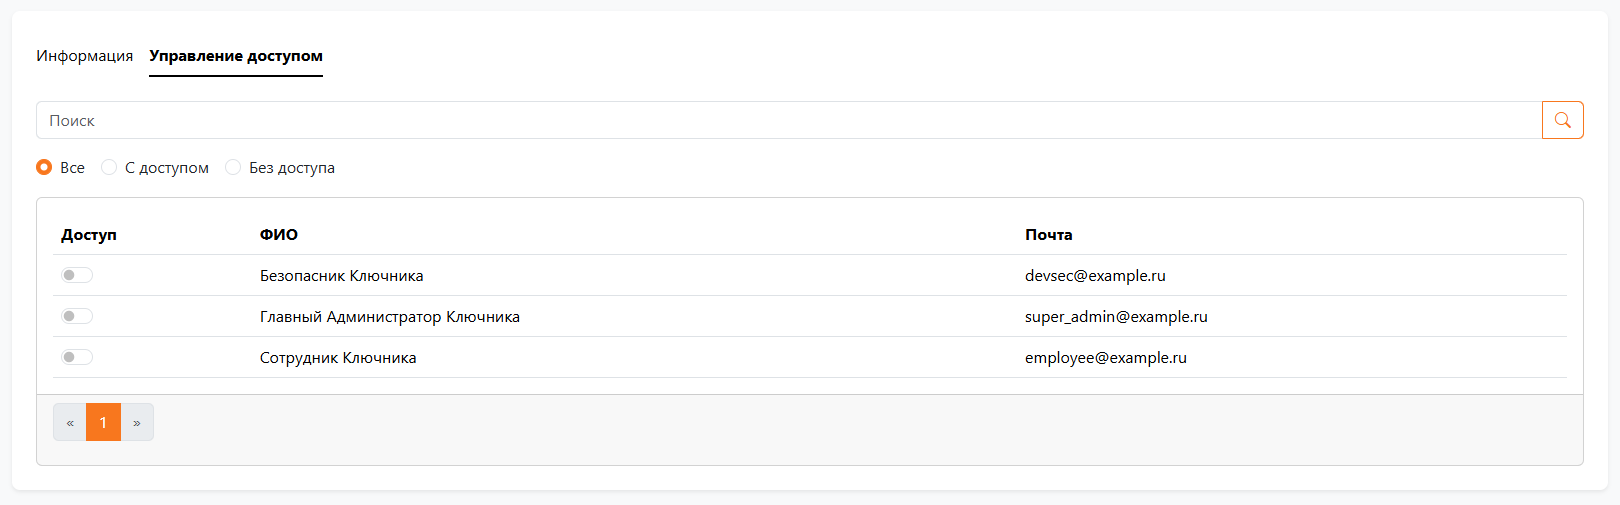Screen dimensions: 1620x505
Task: Open the Информация tab
Action: (x=85, y=56)
